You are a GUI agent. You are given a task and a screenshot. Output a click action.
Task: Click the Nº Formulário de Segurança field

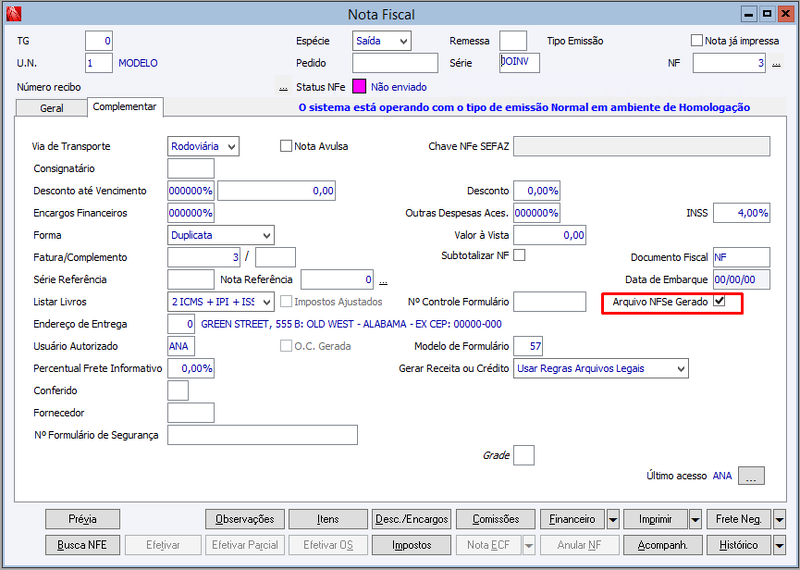(262, 435)
